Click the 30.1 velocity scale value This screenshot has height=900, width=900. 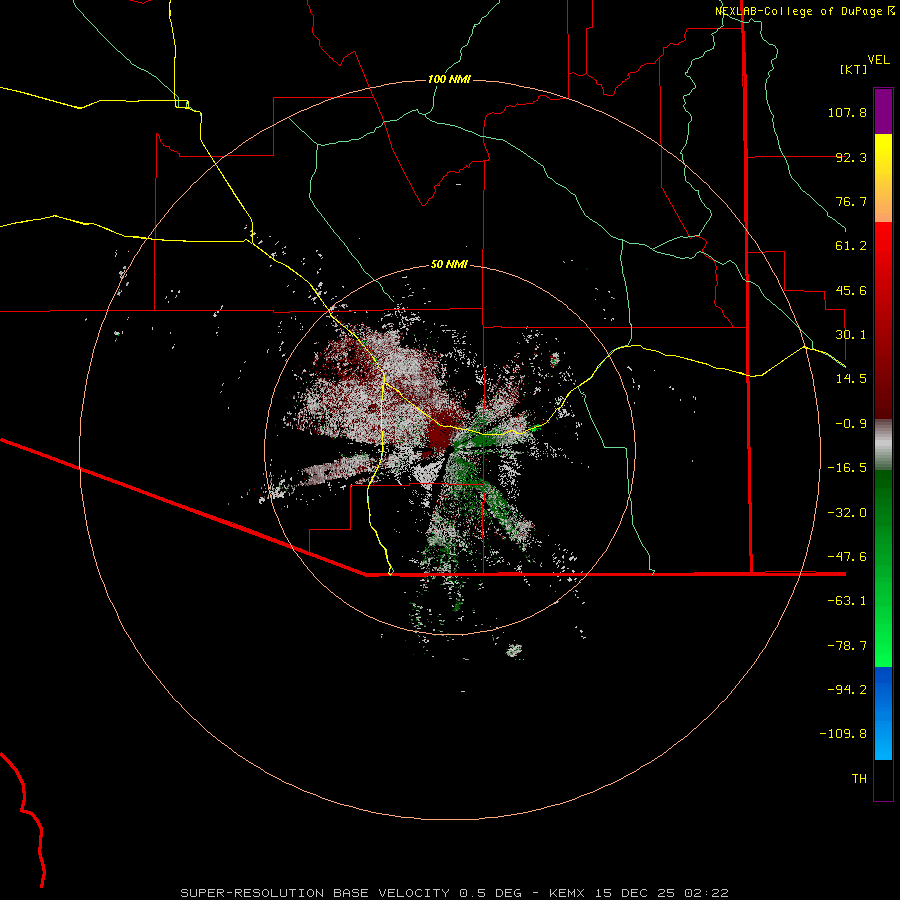[851, 335]
